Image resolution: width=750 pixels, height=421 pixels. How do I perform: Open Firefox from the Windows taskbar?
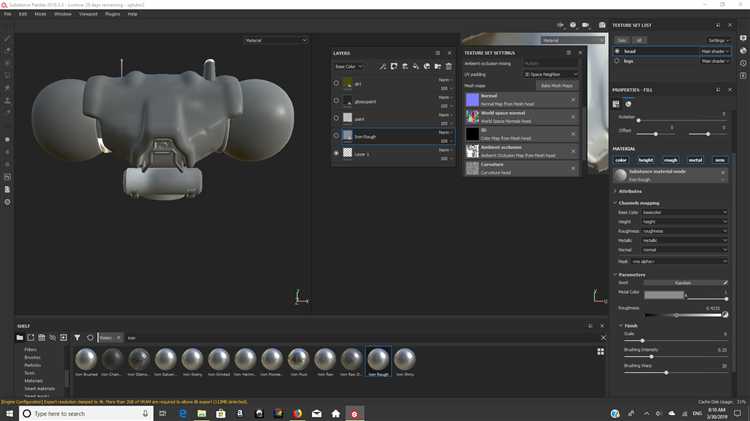click(x=297, y=413)
